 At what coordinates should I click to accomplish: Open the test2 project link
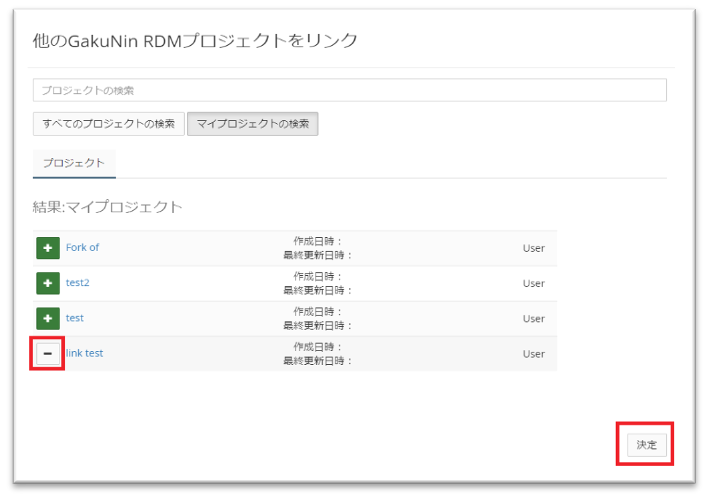coord(78,283)
